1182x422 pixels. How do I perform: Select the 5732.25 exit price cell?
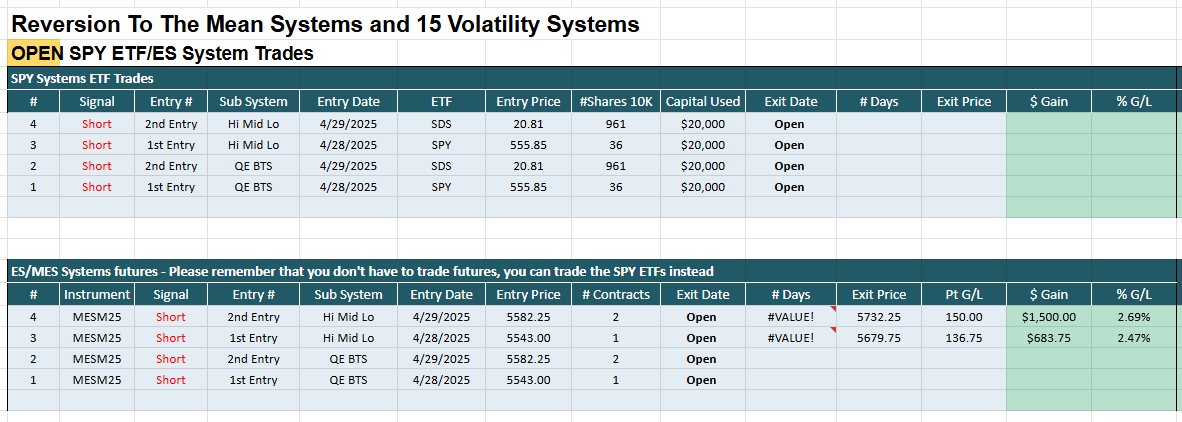coord(879,317)
